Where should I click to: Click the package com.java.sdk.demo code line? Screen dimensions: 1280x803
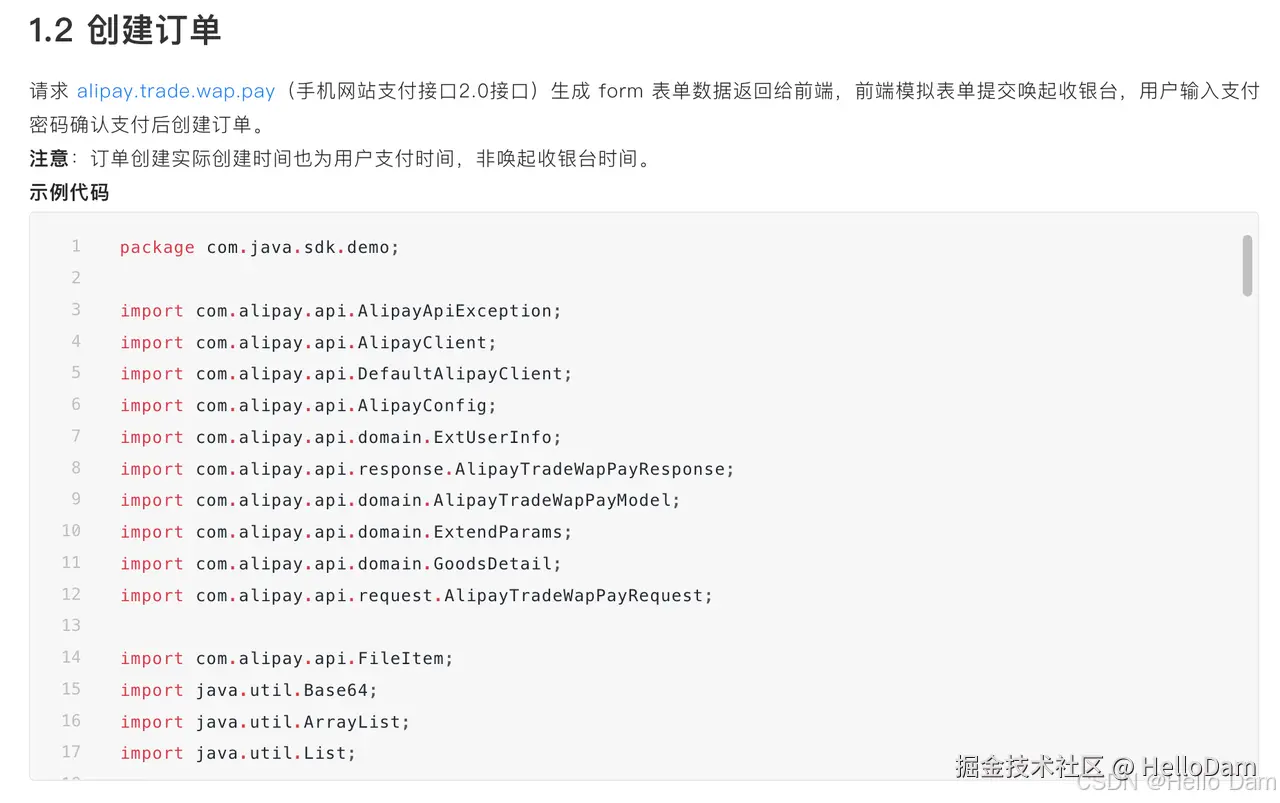coord(259,247)
